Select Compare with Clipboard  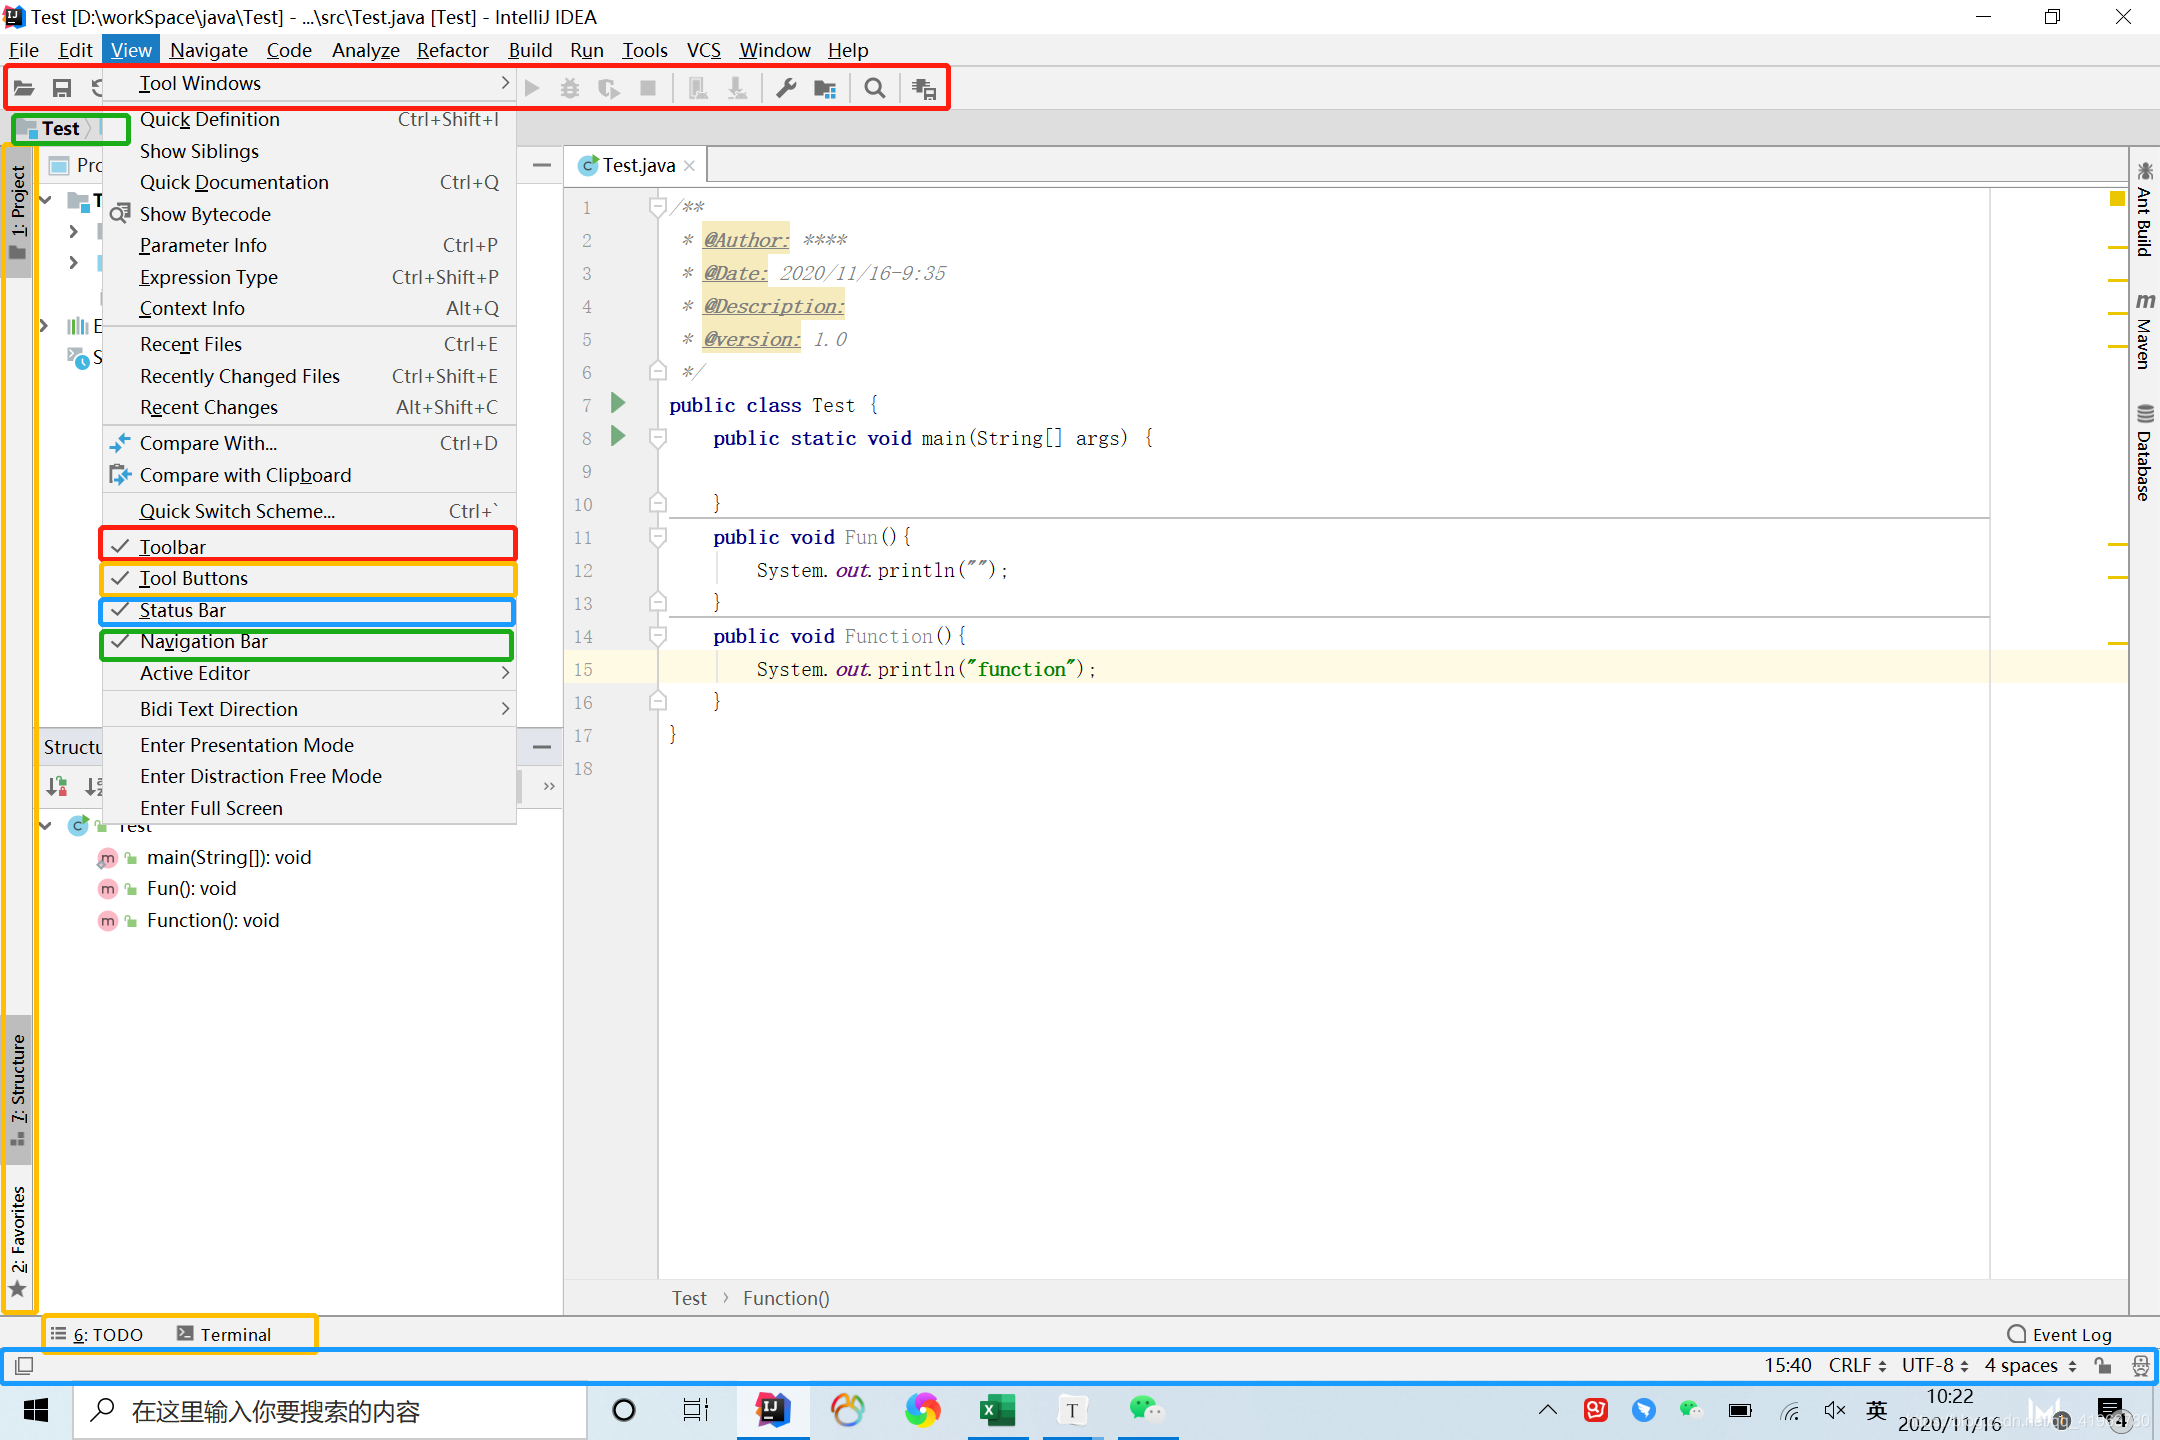click(x=310, y=475)
